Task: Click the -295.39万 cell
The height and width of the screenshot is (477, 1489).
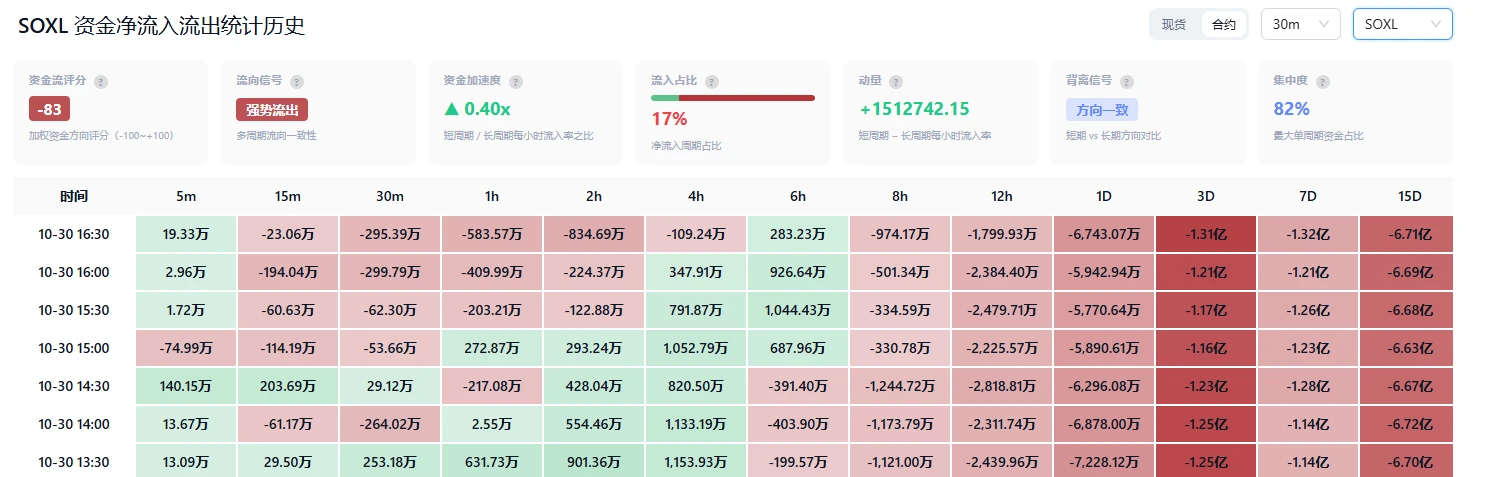Action: (390, 234)
